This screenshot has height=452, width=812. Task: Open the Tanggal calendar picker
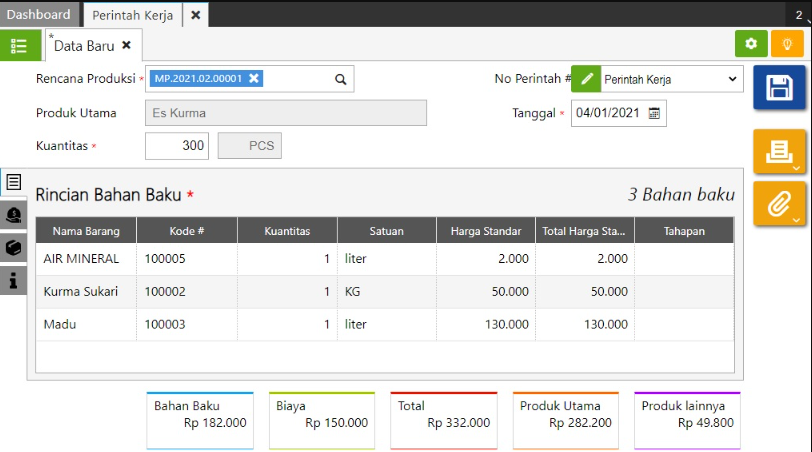(x=654, y=113)
